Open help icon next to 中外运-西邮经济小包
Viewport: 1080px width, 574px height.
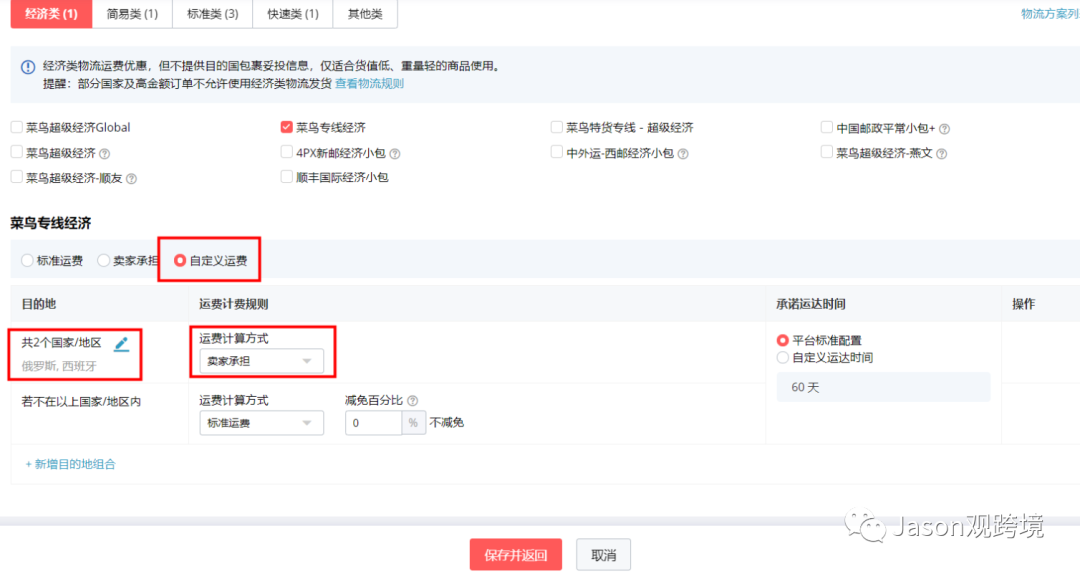[683, 154]
